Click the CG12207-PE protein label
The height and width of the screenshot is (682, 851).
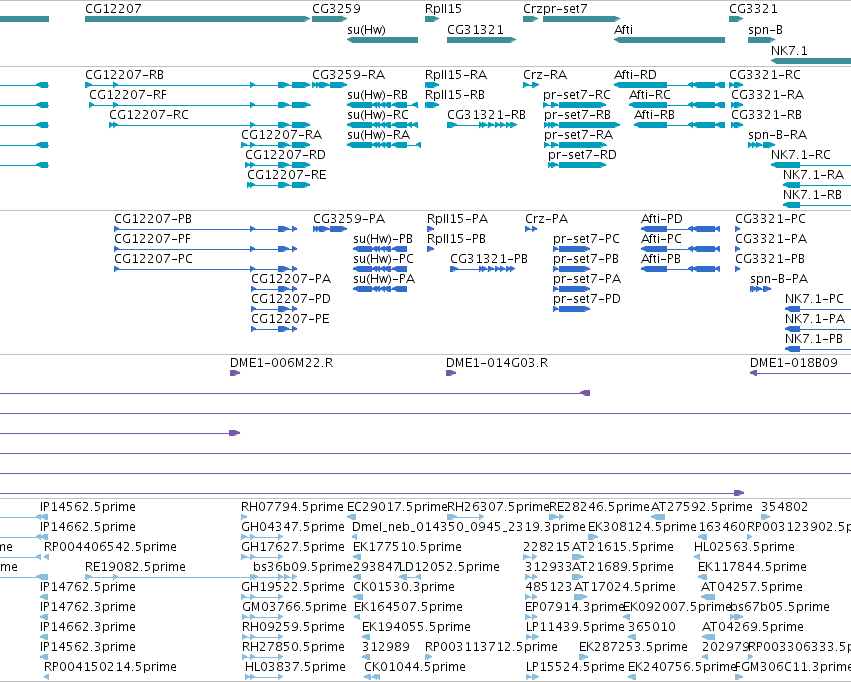pyautogui.click(x=290, y=318)
